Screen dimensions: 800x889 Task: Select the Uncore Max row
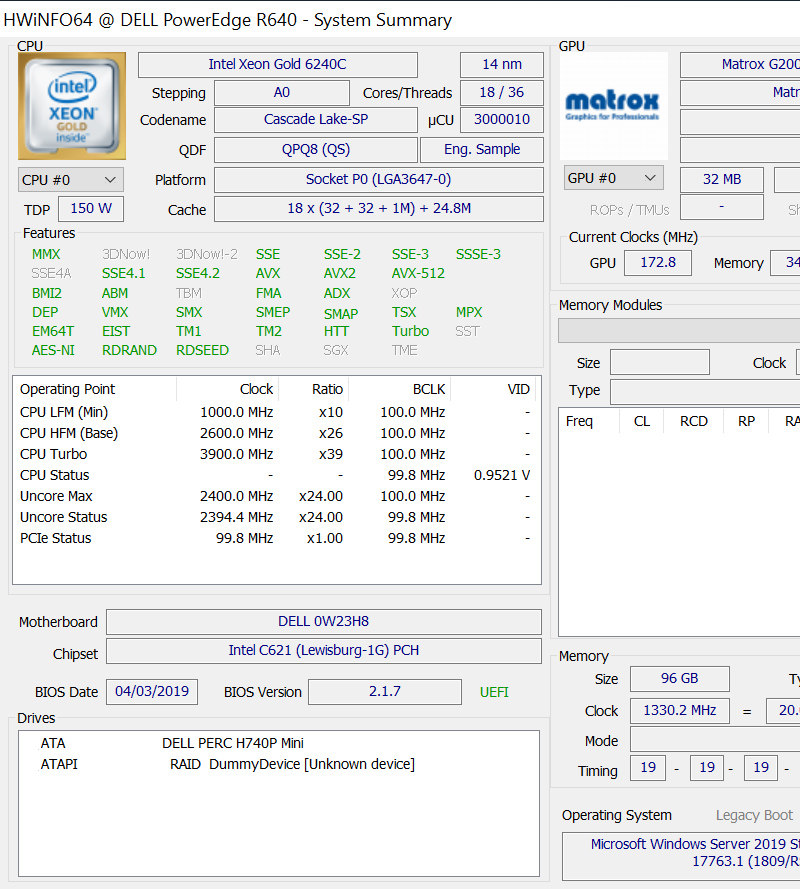(x=277, y=496)
